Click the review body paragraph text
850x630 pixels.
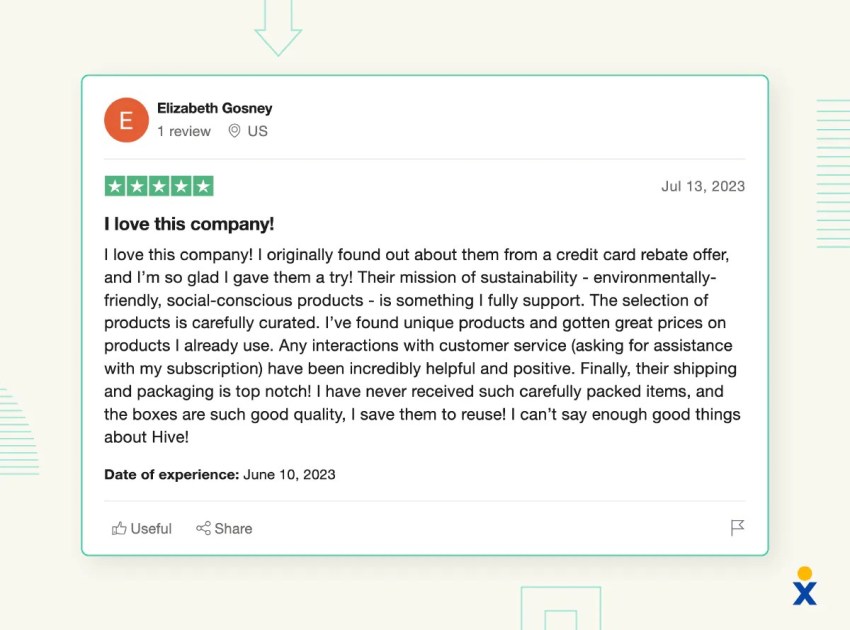pyautogui.click(x=422, y=345)
